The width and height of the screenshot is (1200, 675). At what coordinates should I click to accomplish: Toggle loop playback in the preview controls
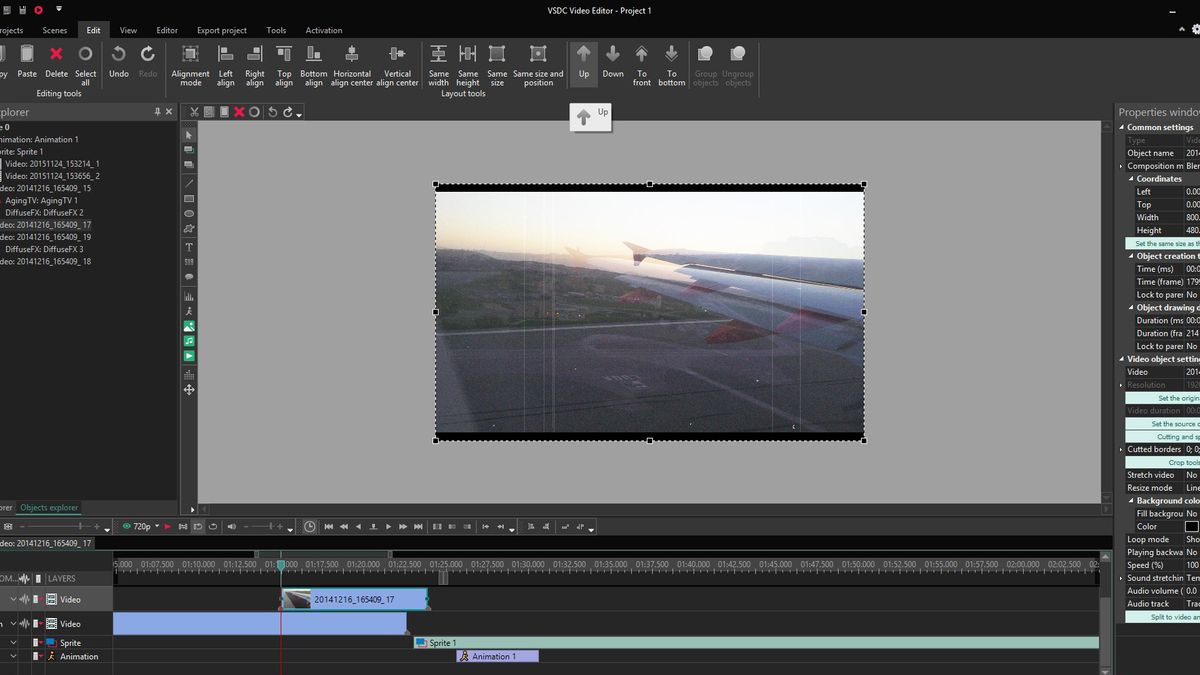coord(213,526)
